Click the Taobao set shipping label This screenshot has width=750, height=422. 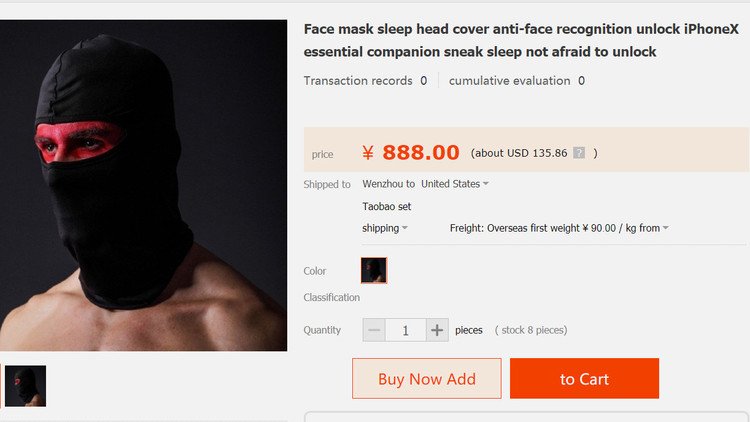pyautogui.click(x=387, y=206)
